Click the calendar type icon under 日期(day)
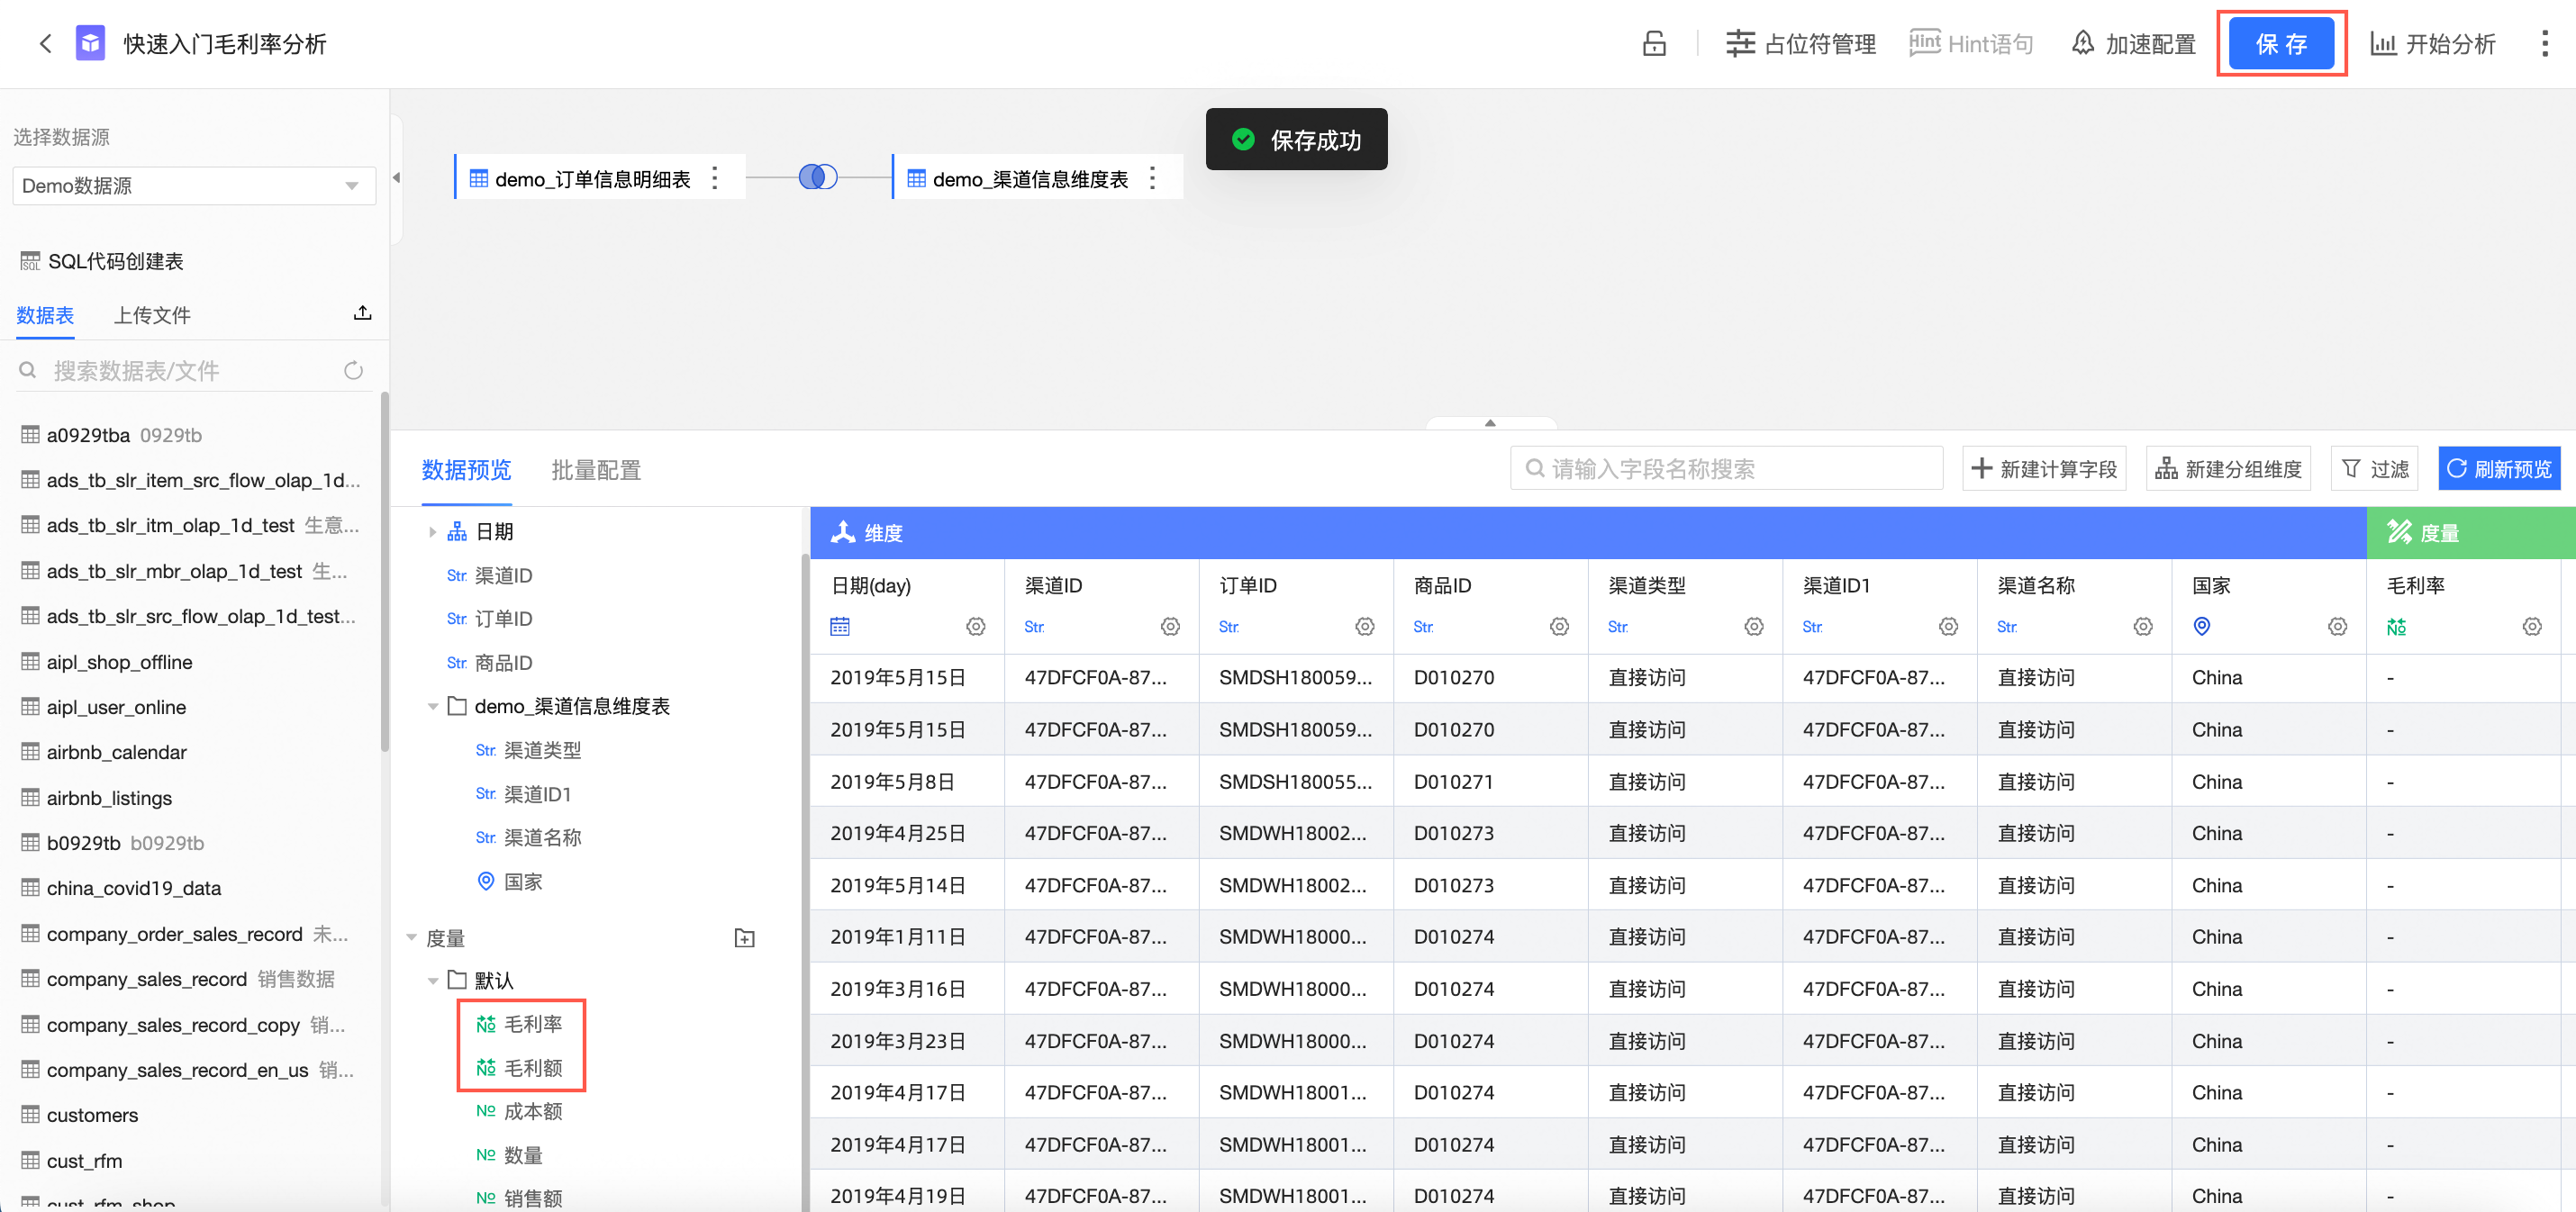Screen dimensions: 2576x1212 (840, 626)
